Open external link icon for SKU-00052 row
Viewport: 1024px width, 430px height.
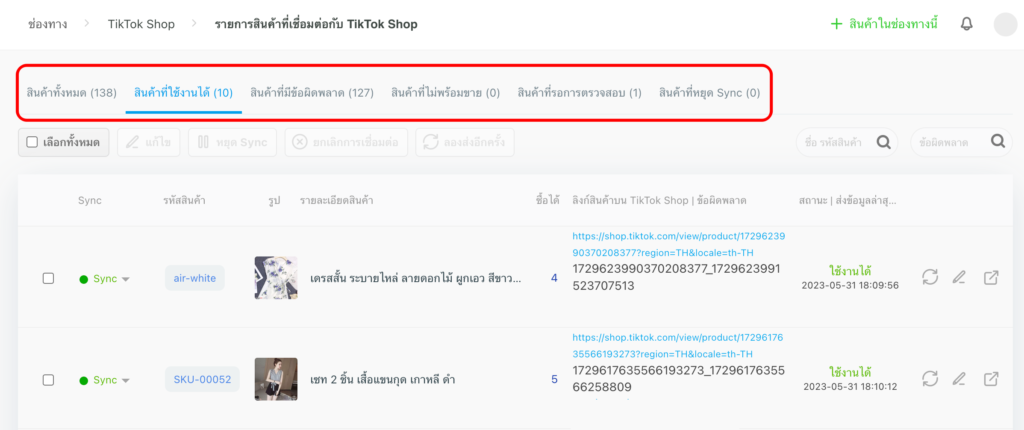991,379
